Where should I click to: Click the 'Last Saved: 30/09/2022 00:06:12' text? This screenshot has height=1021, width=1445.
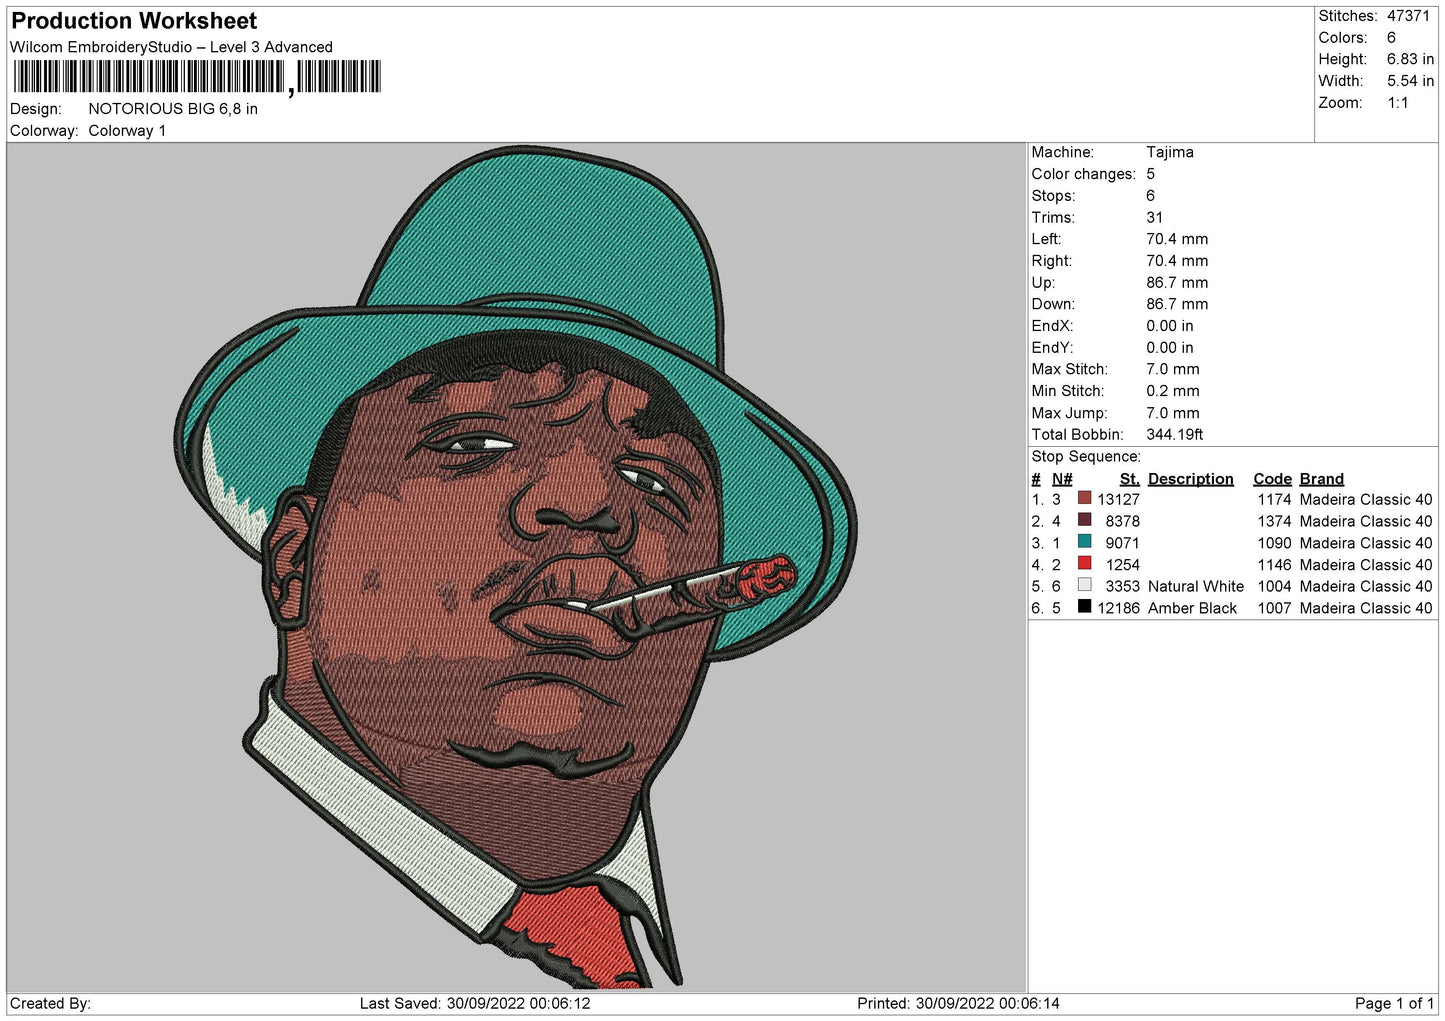(475, 1003)
